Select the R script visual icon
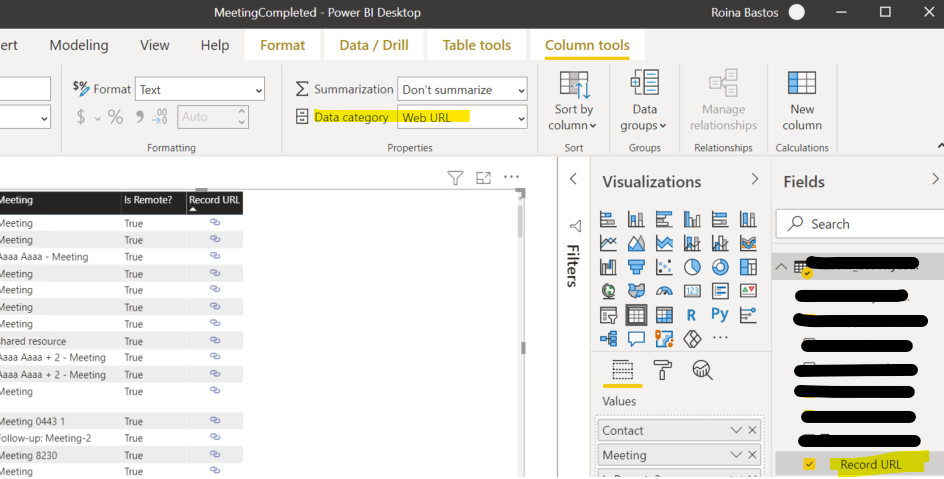Viewport: 944px width, 479px height. point(691,314)
